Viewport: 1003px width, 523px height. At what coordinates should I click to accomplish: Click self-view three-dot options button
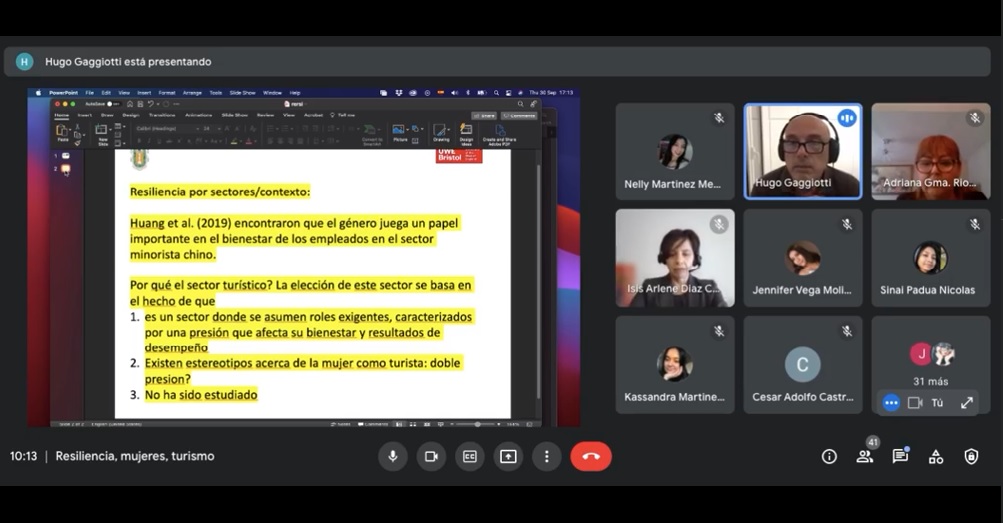click(891, 403)
